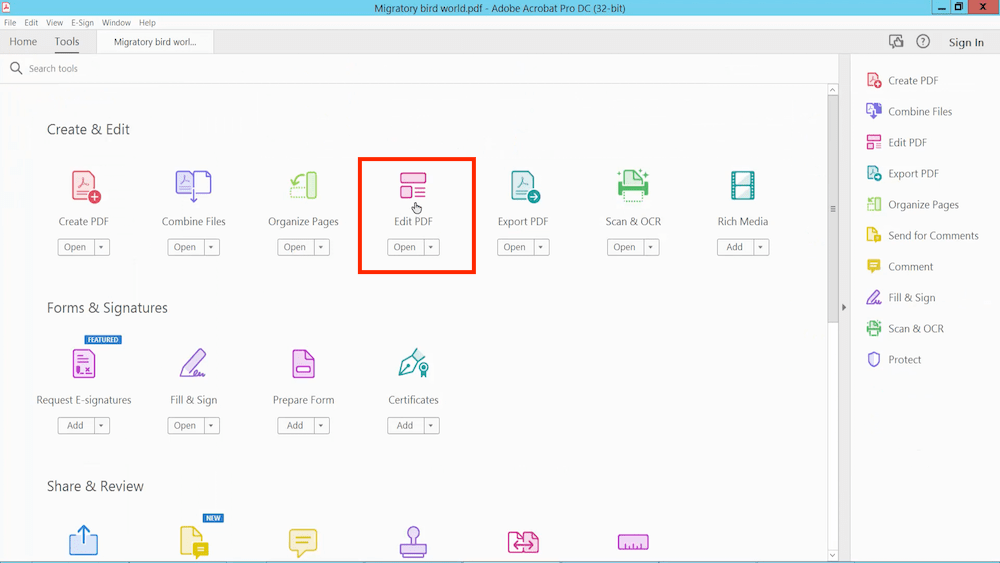
Task: Open the Window menu
Action: tap(116, 22)
